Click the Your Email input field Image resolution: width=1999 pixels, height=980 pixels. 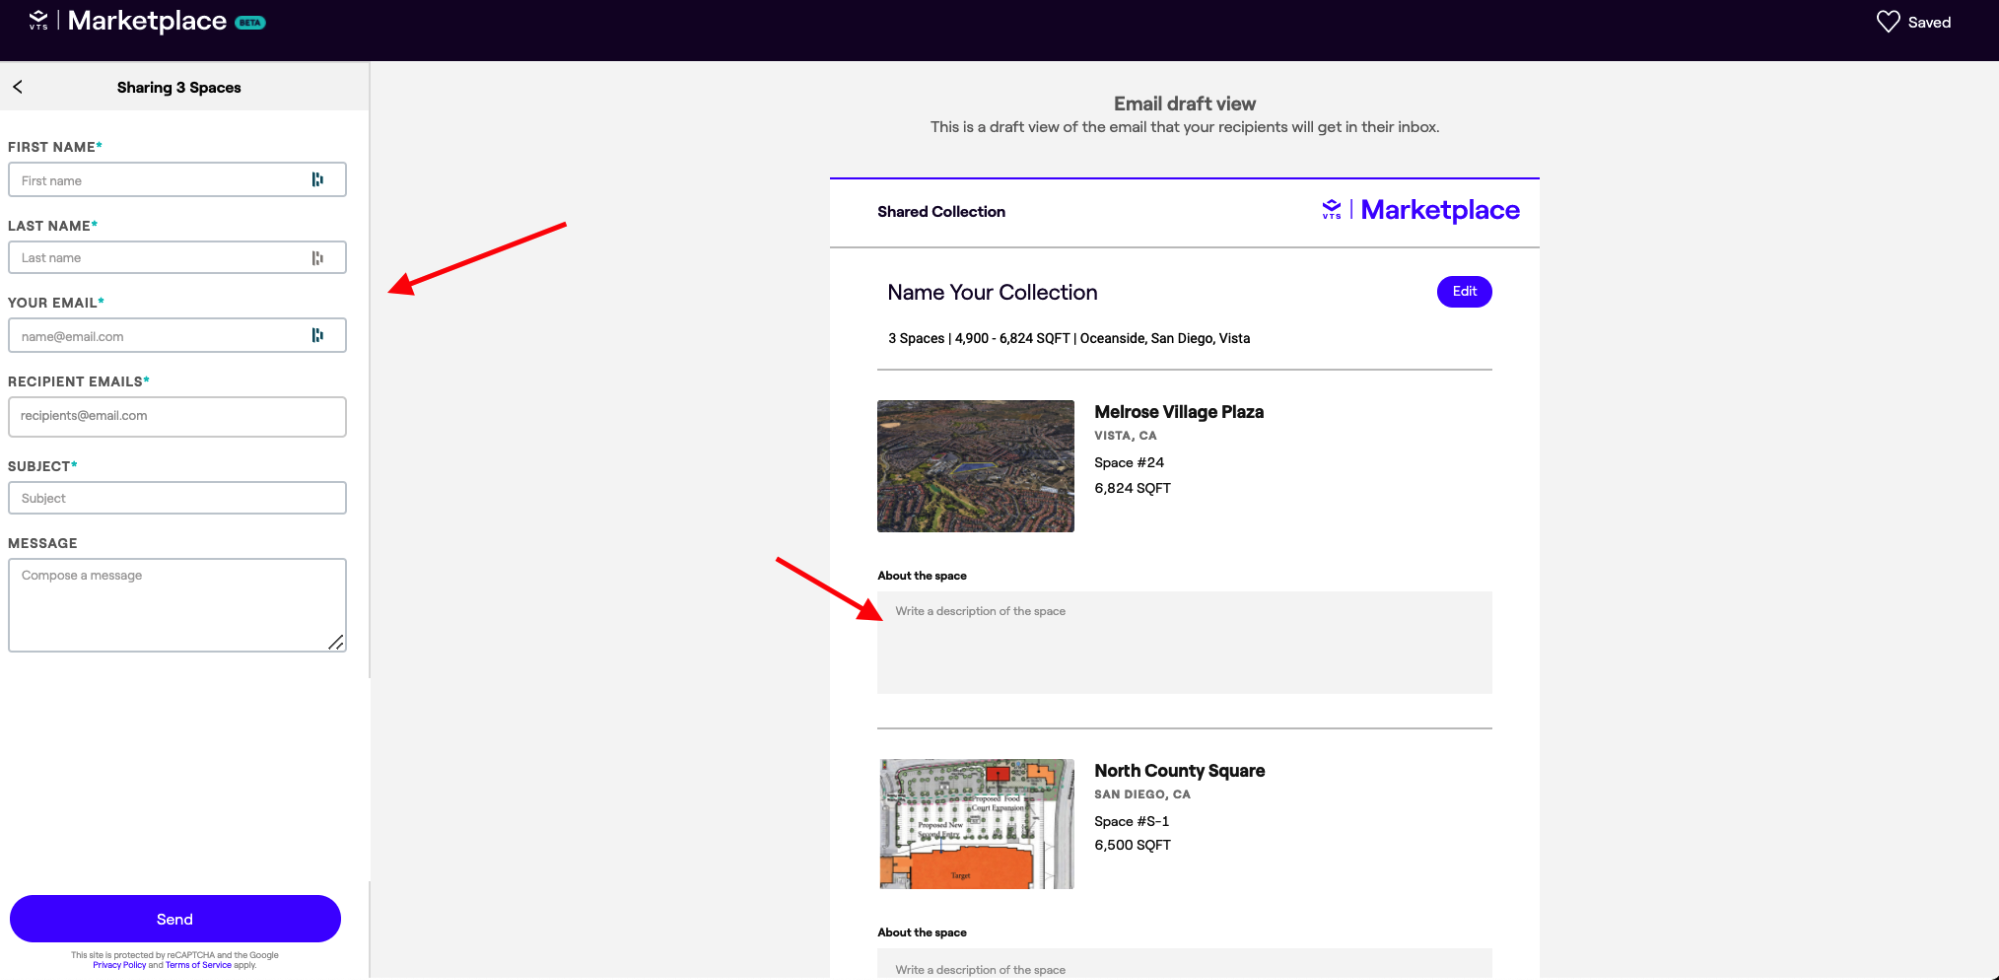177,336
